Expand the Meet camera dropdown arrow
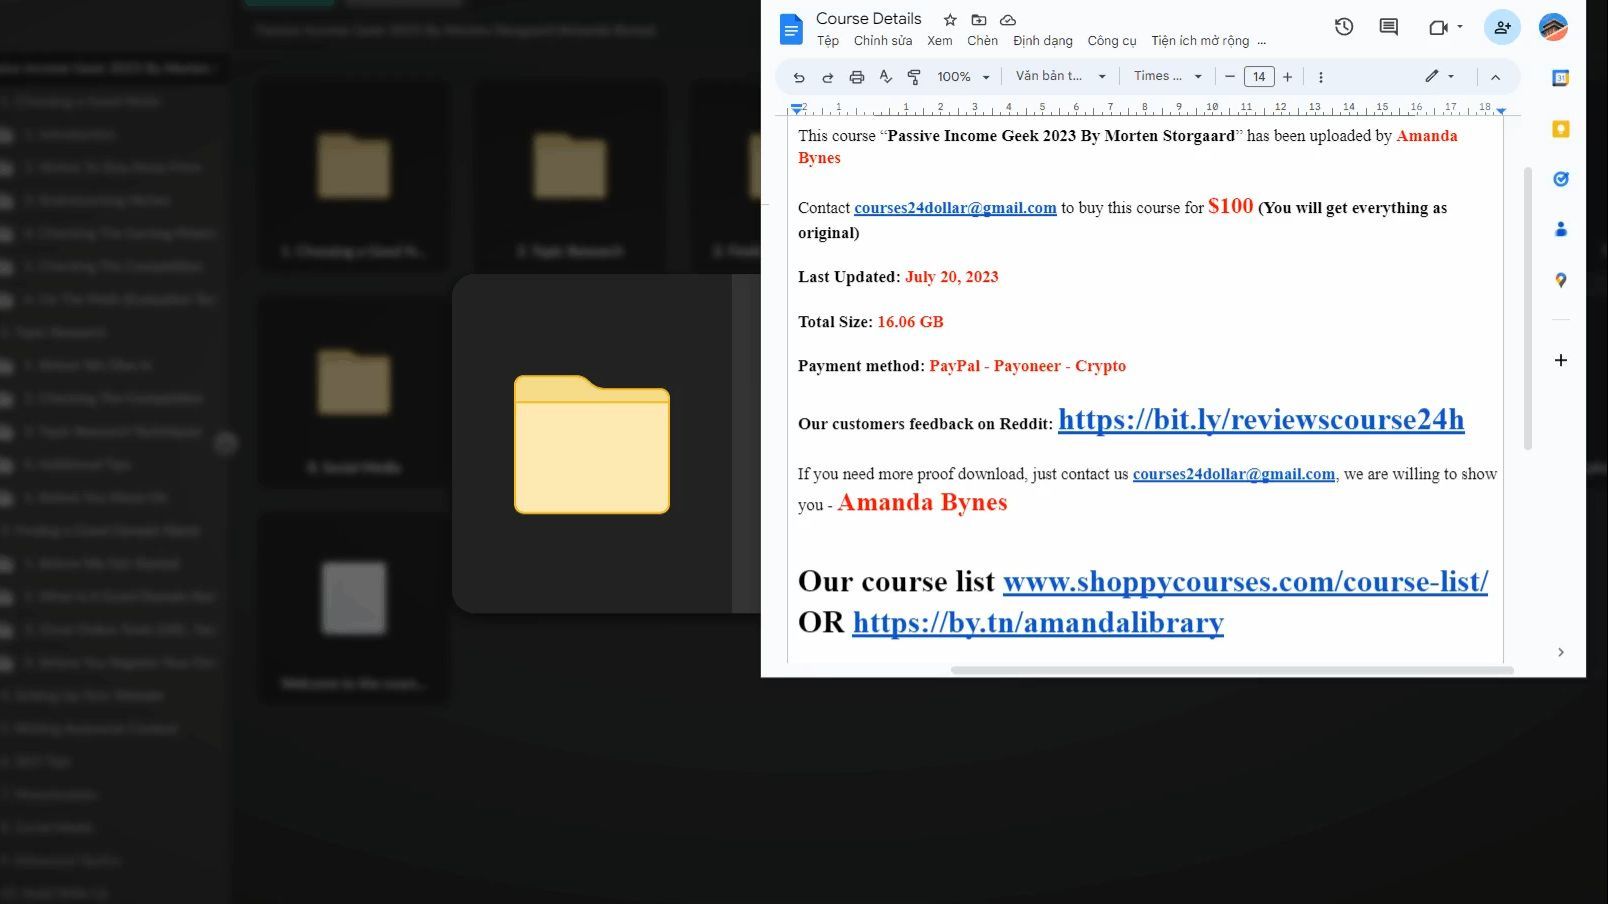The height and width of the screenshot is (904, 1608). click(1460, 27)
